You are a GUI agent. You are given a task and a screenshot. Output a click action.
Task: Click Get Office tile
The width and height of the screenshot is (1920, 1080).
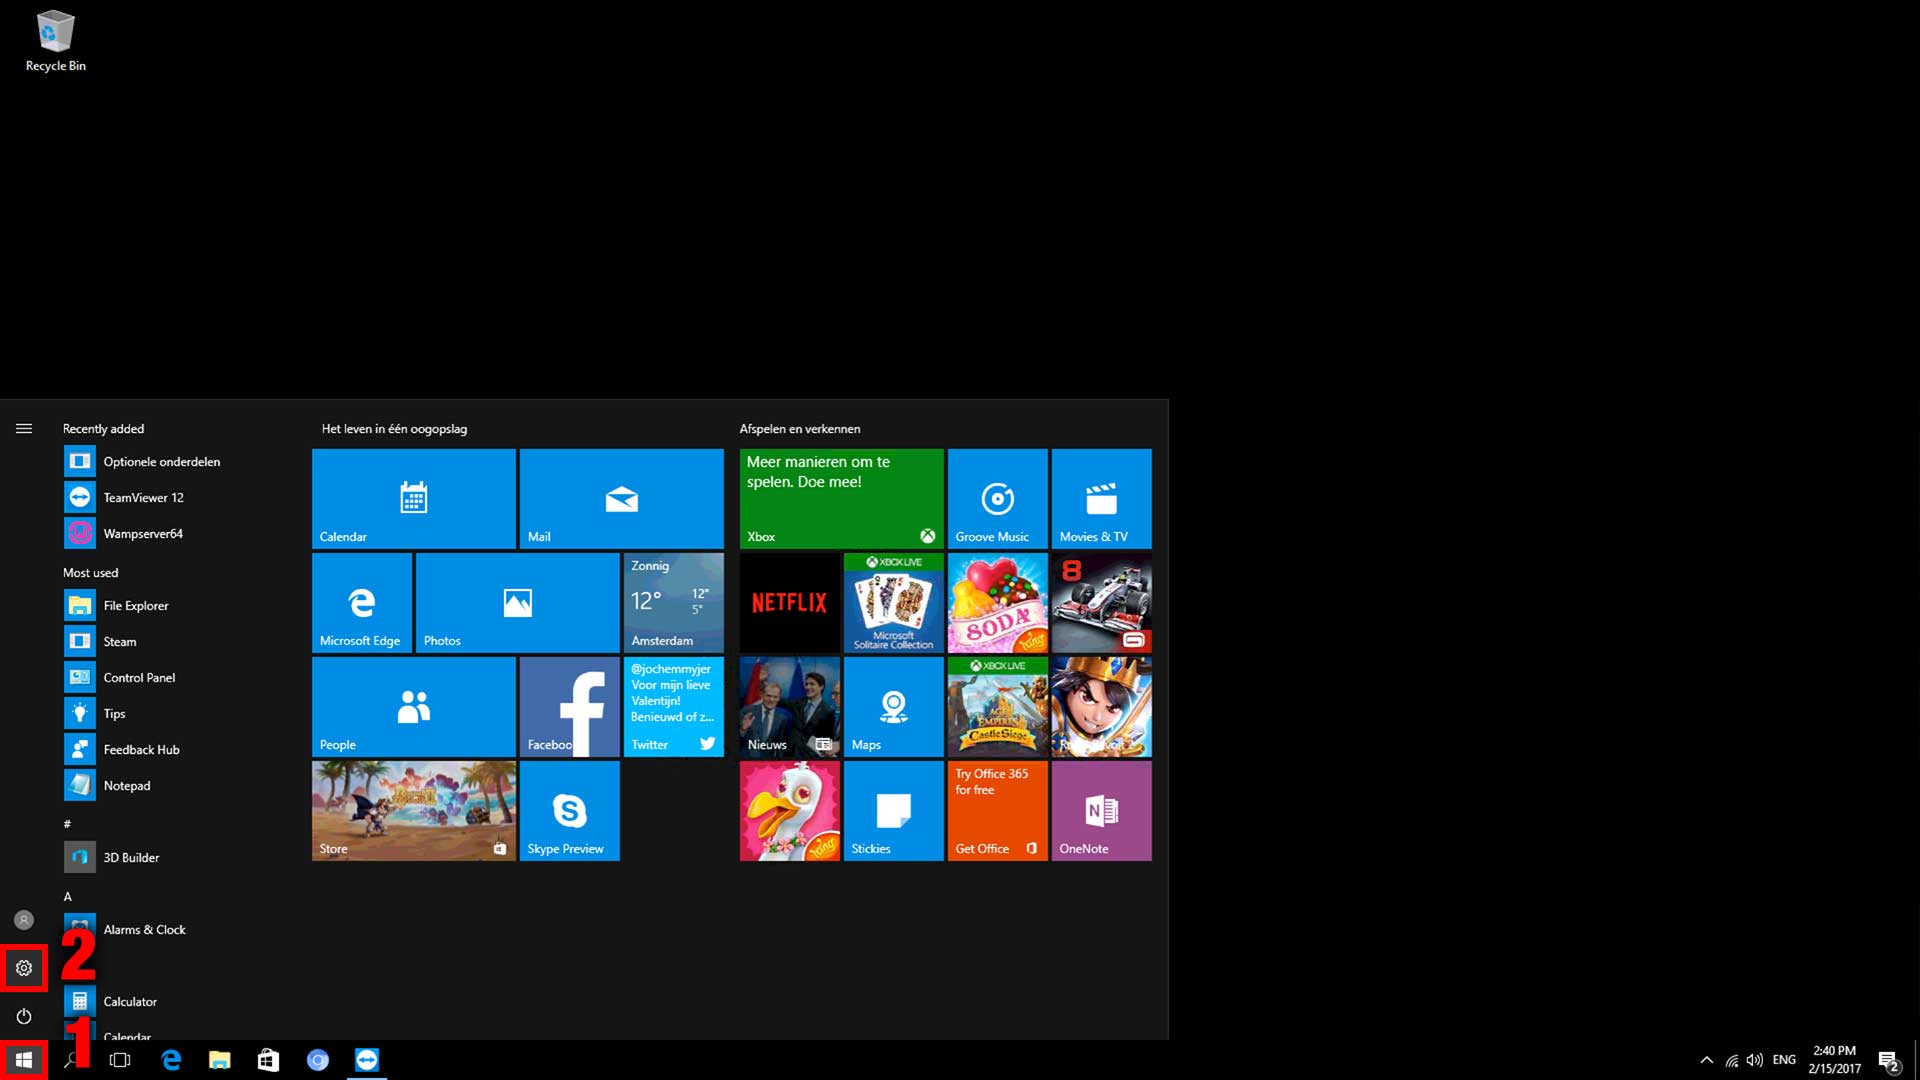coord(998,811)
